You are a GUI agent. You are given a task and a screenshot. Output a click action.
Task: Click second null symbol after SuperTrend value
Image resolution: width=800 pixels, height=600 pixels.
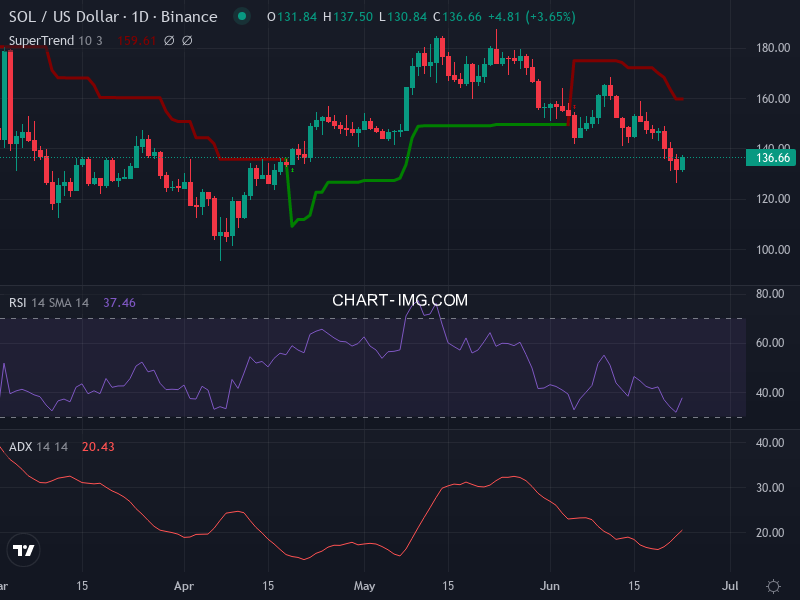(x=187, y=40)
